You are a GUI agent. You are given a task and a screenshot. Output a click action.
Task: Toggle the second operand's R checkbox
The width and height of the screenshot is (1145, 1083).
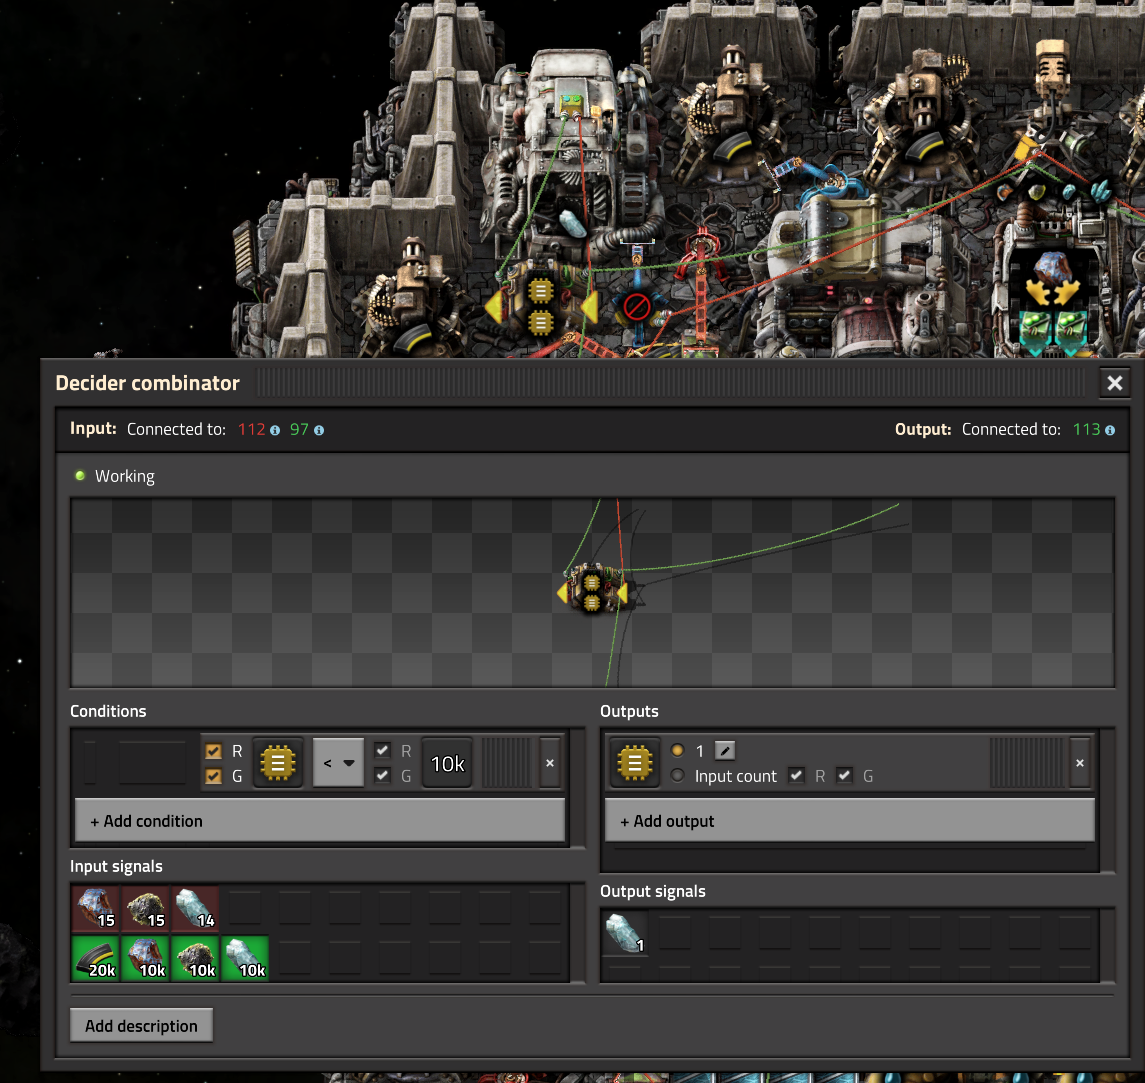(x=382, y=750)
